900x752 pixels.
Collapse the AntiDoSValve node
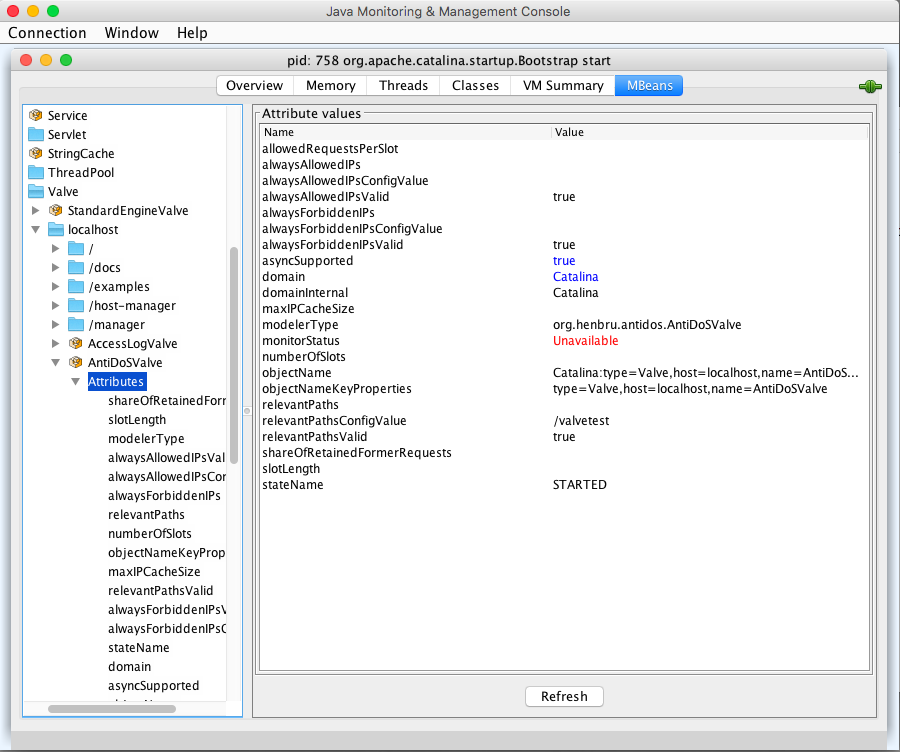pyautogui.click(x=56, y=362)
